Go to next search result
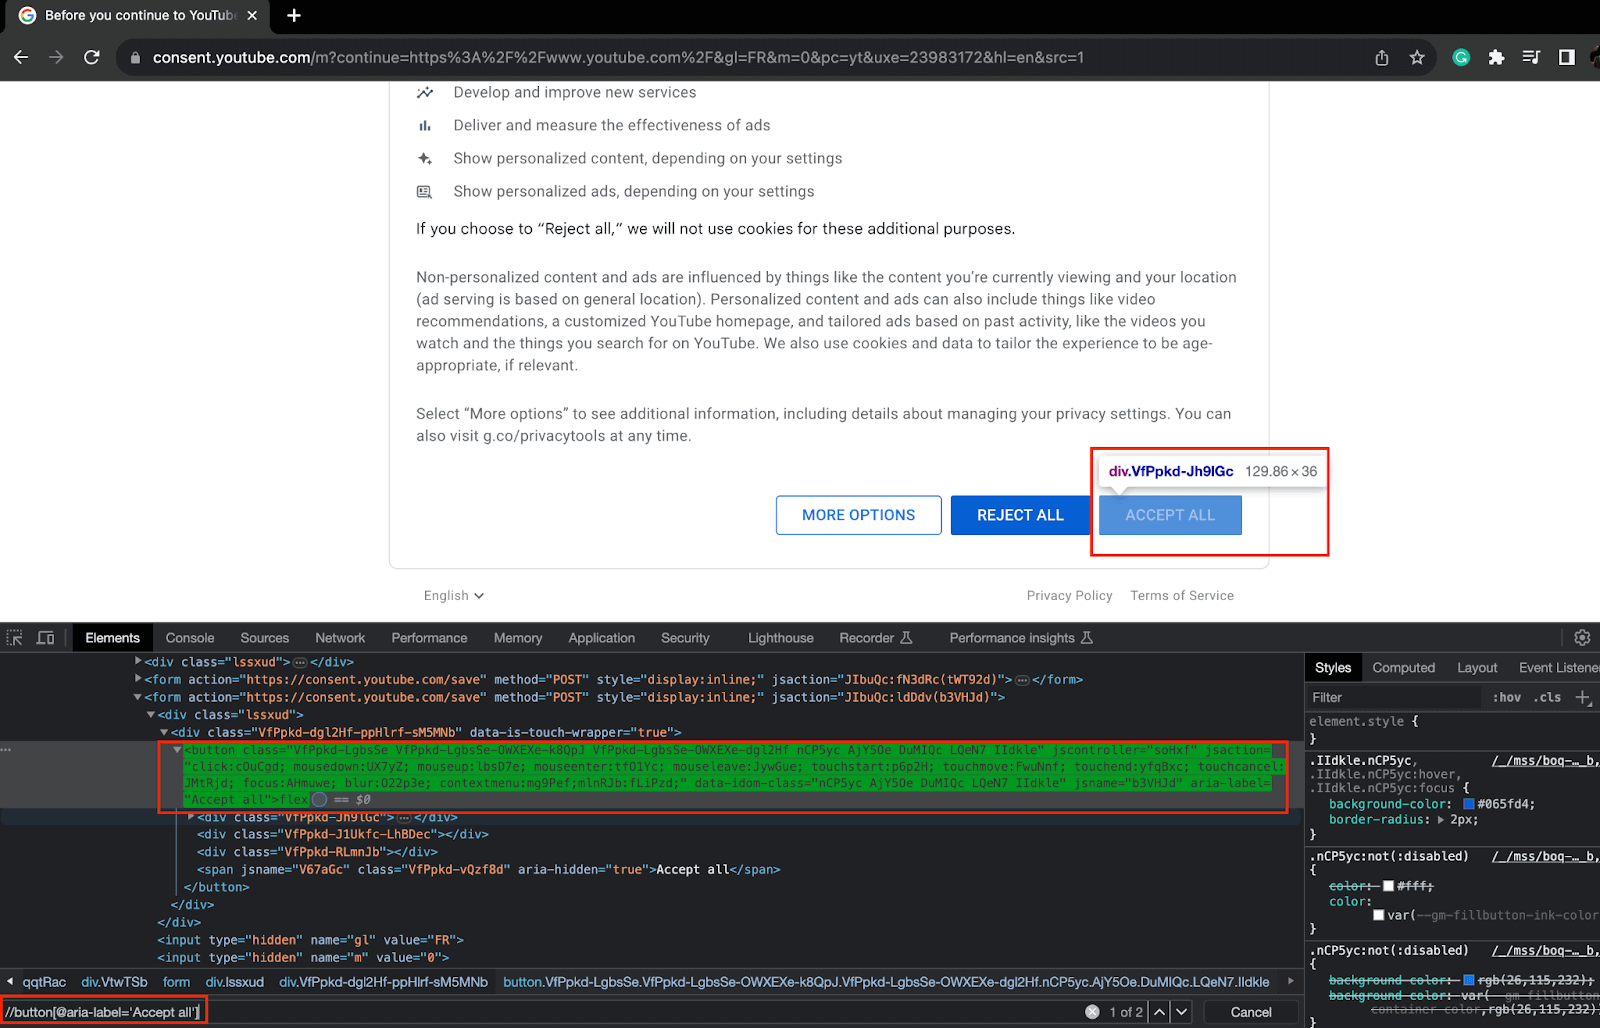Viewport: 1600px width, 1028px height. (x=1182, y=1012)
